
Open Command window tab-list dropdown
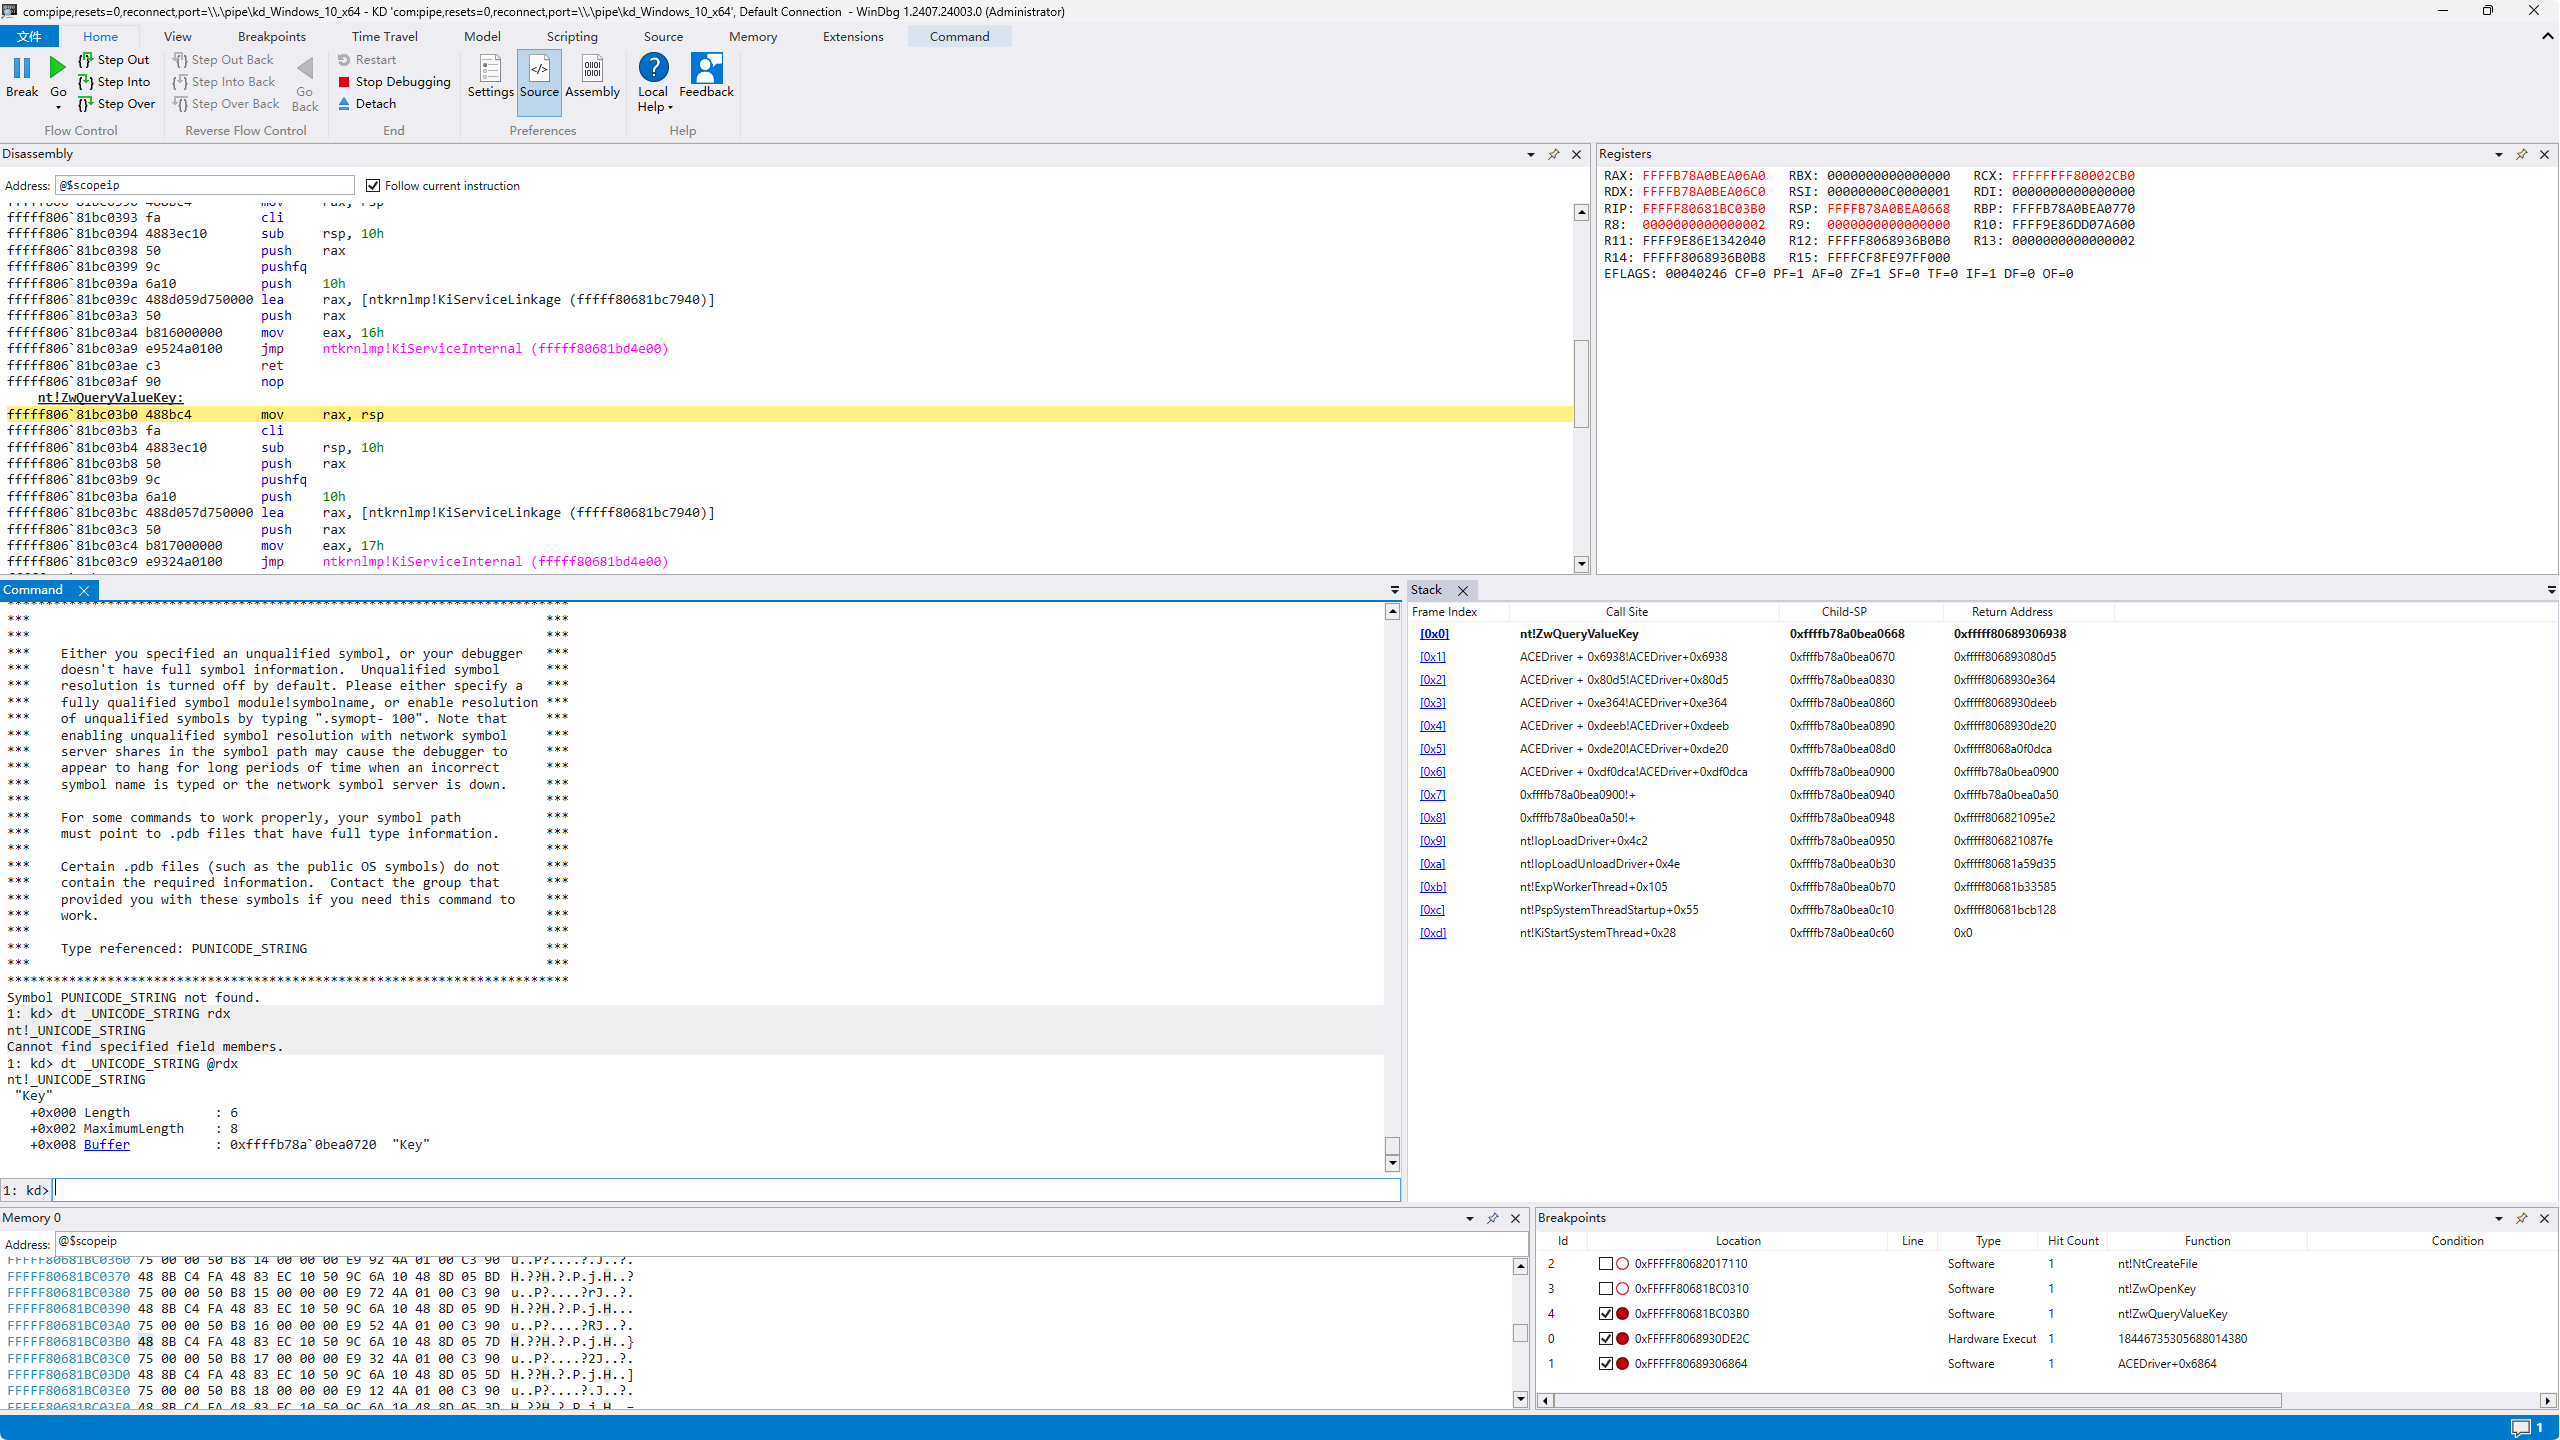(1394, 591)
